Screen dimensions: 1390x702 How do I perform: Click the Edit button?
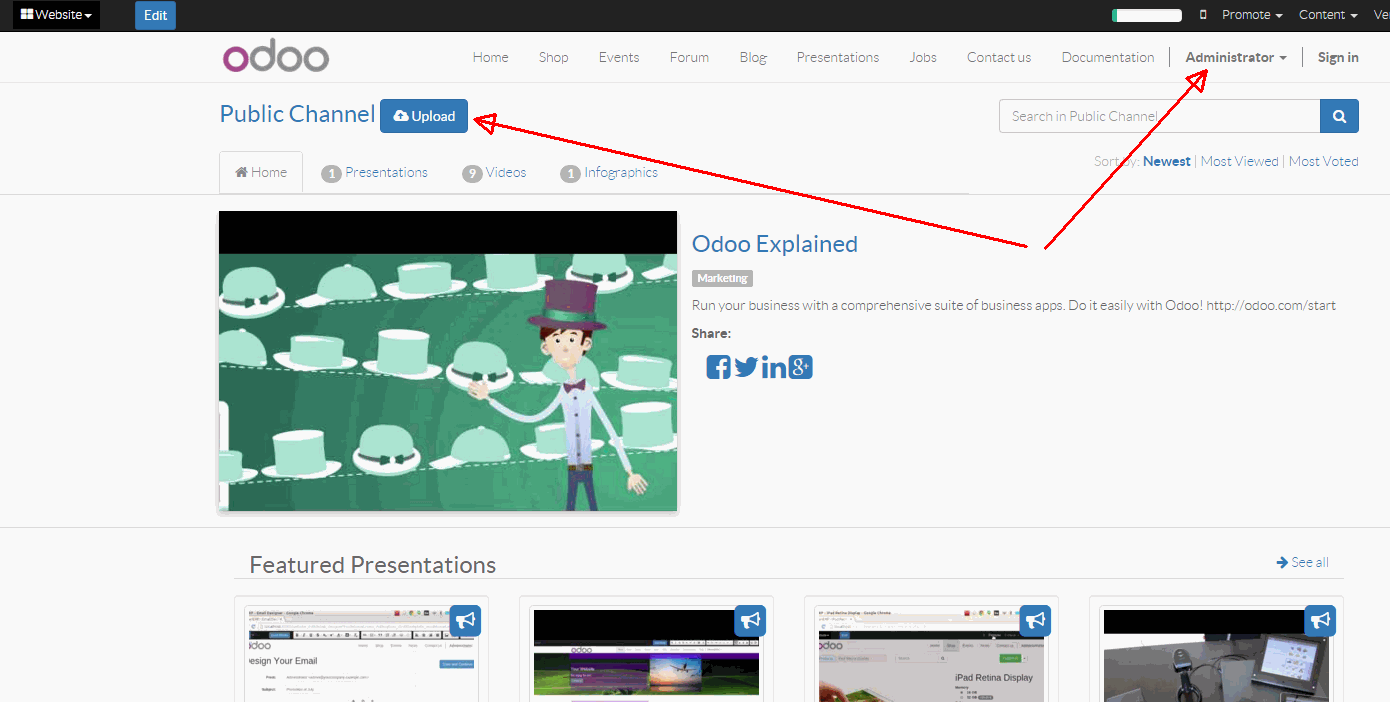[x=155, y=15]
